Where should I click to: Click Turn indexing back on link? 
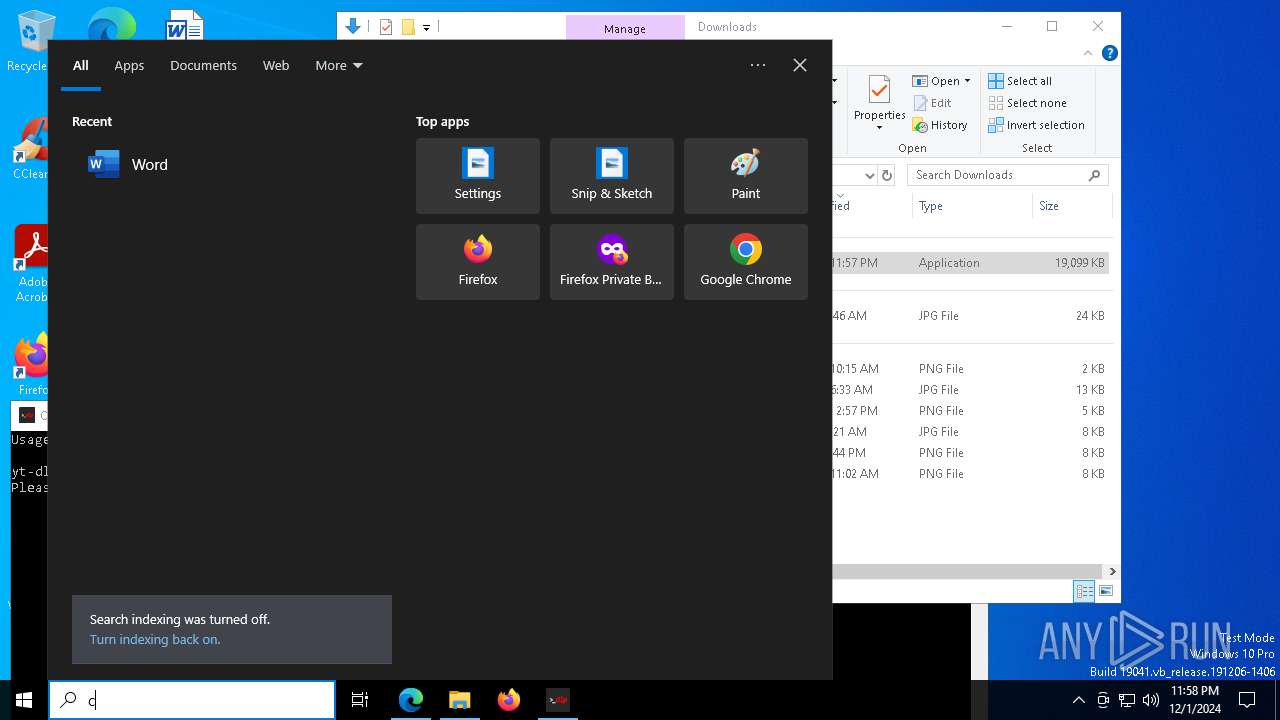[155, 640]
